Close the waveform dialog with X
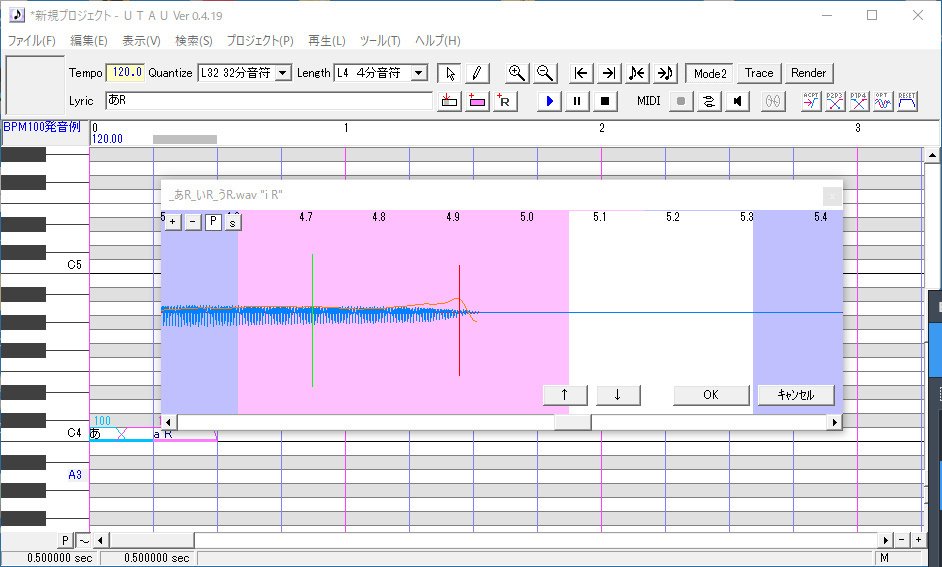 click(x=832, y=196)
